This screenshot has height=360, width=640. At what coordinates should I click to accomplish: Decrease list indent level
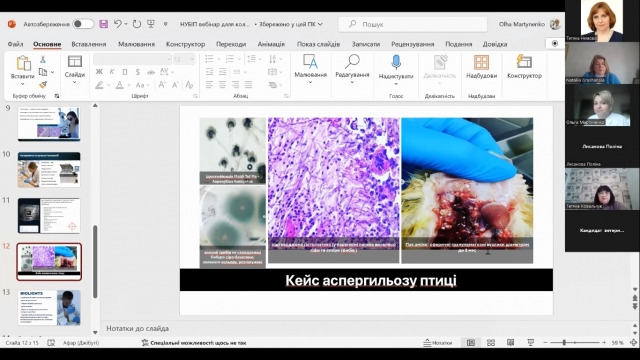(209, 72)
